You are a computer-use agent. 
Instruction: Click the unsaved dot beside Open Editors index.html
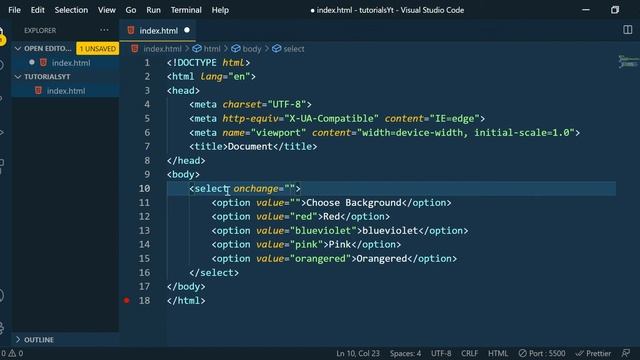[x=32, y=62]
